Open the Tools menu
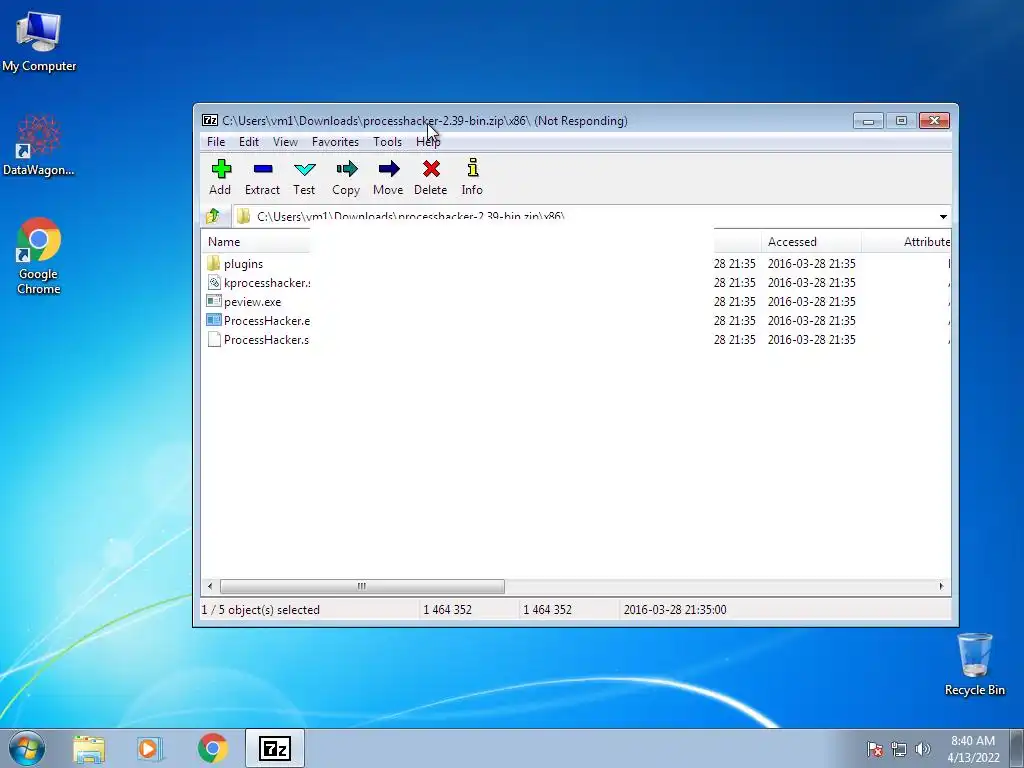This screenshot has width=1024, height=768. (x=387, y=142)
